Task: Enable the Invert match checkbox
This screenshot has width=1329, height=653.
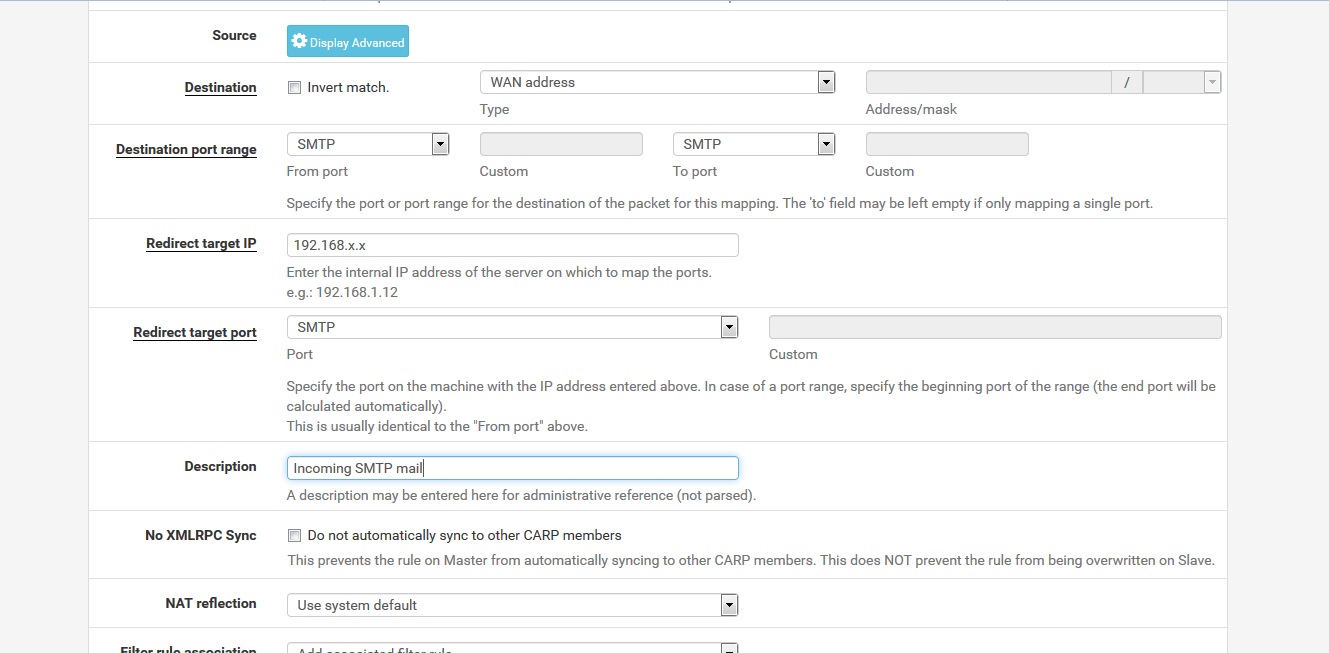Action: point(294,88)
